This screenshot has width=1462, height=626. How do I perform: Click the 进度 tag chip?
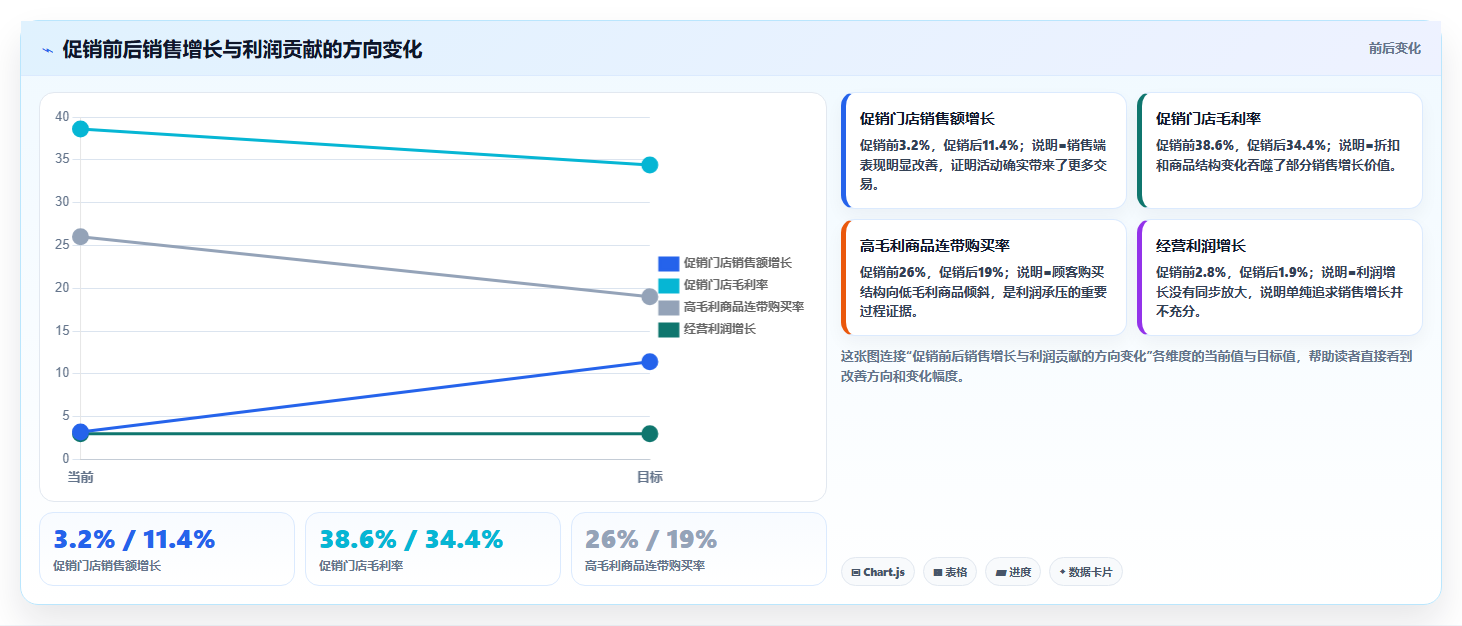pyautogui.click(x=1013, y=572)
